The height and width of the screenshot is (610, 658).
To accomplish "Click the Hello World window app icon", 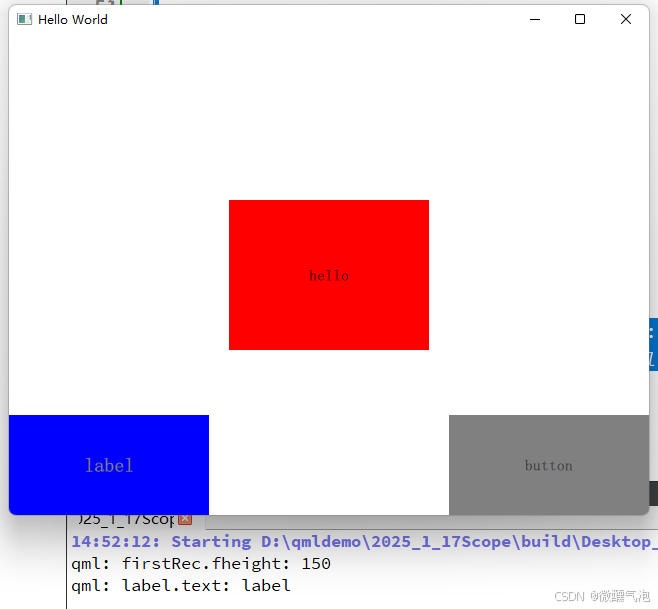I will pyautogui.click(x=24, y=19).
